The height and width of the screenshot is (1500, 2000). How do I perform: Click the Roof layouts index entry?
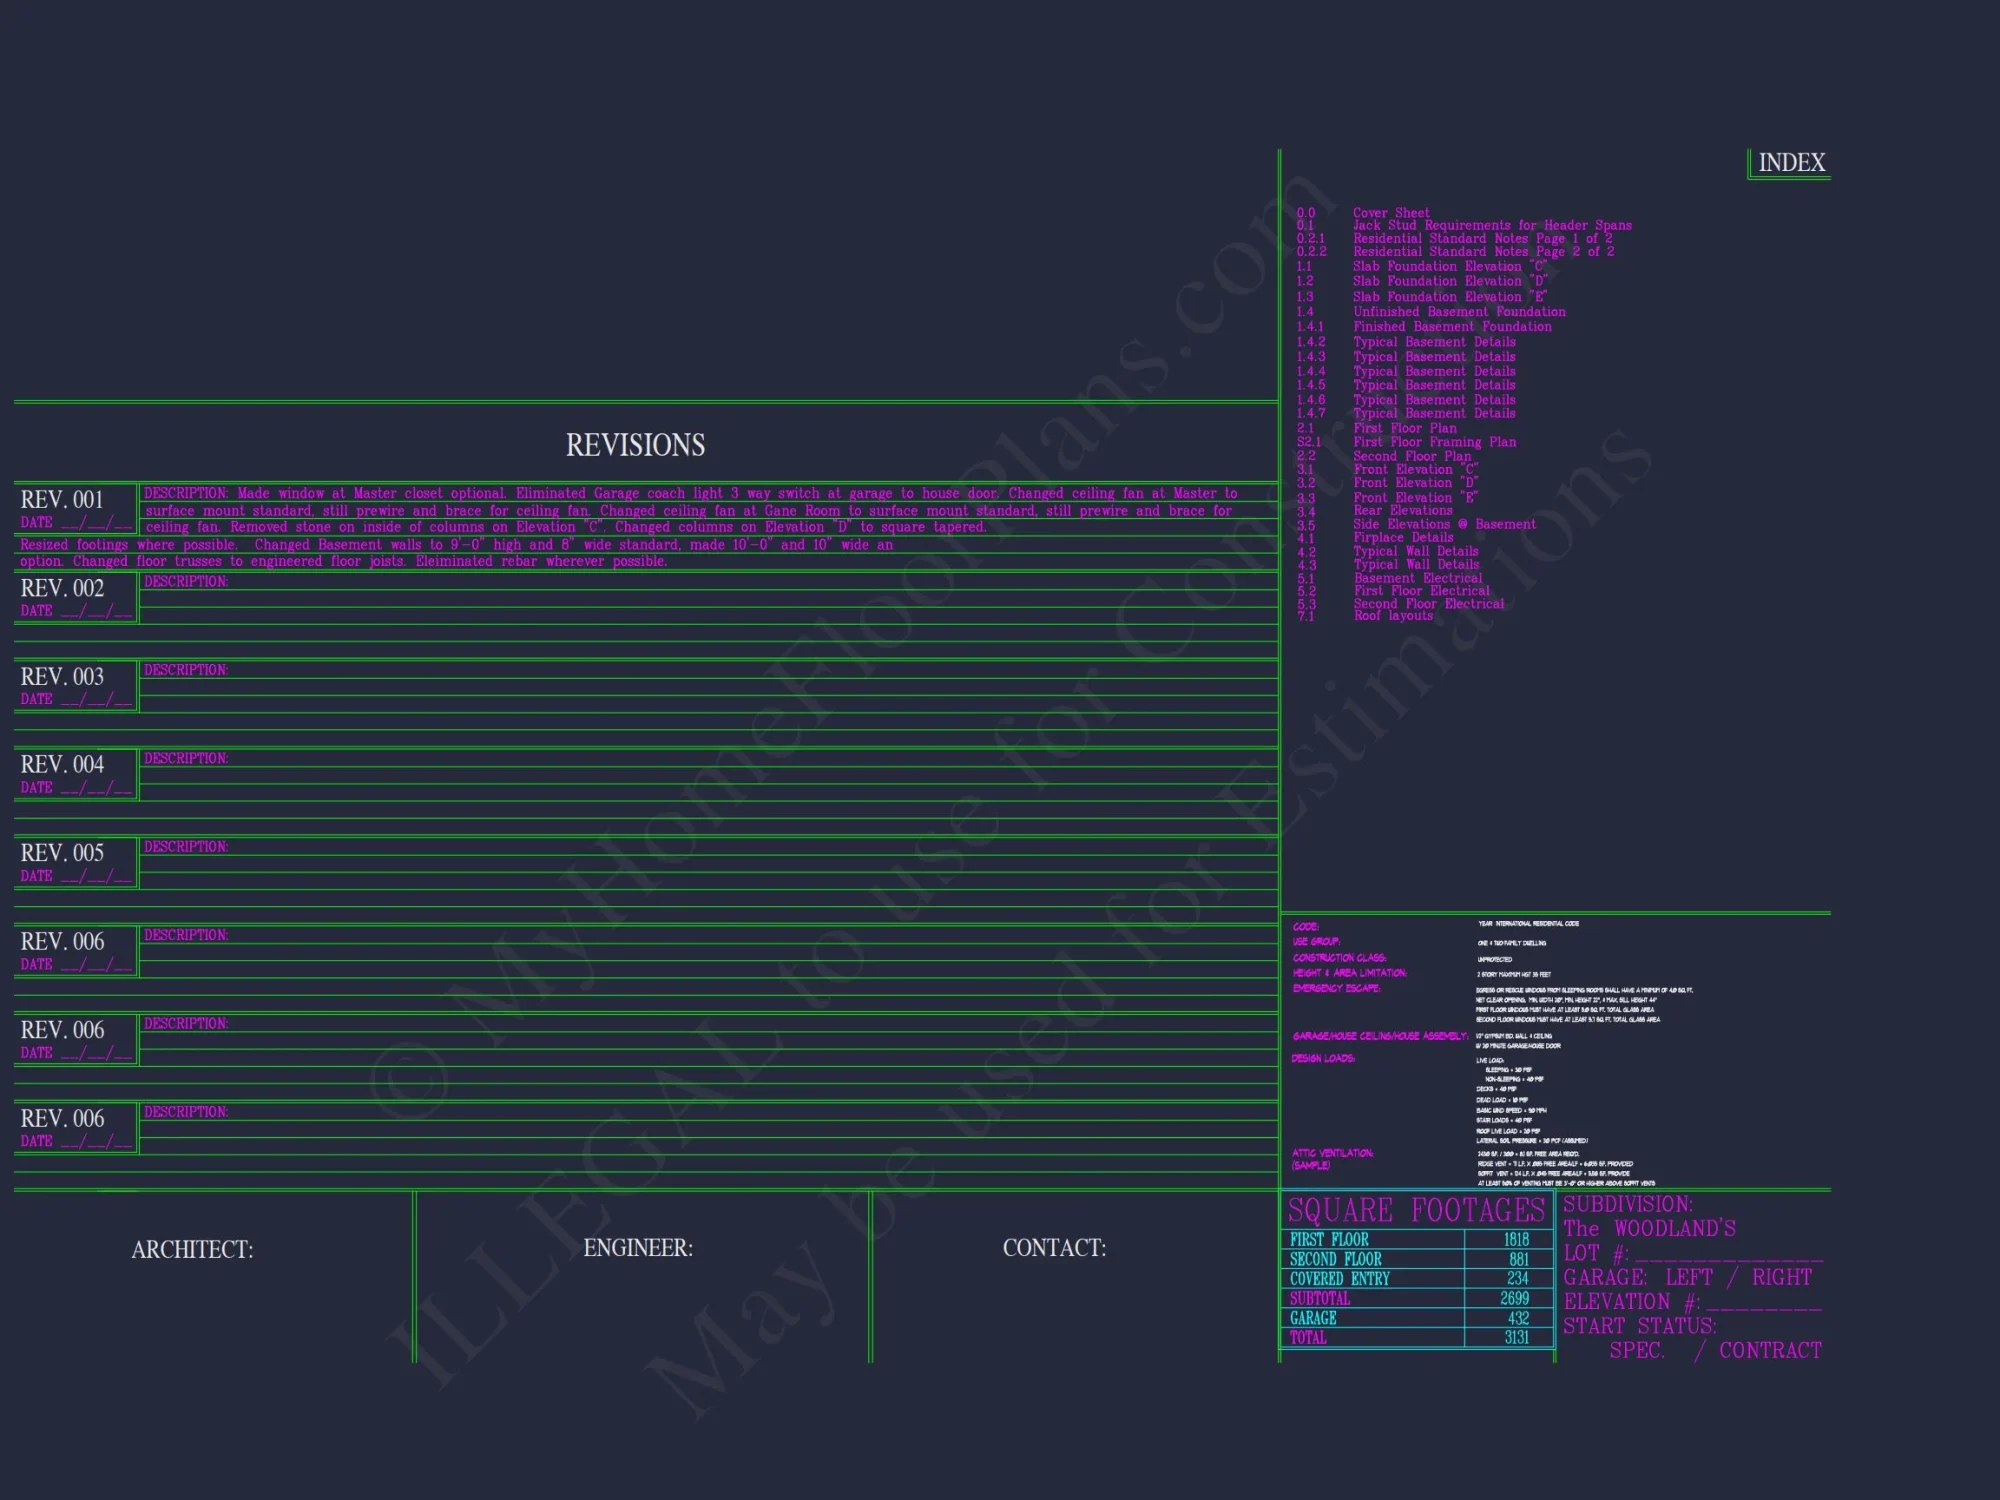coord(1393,616)
